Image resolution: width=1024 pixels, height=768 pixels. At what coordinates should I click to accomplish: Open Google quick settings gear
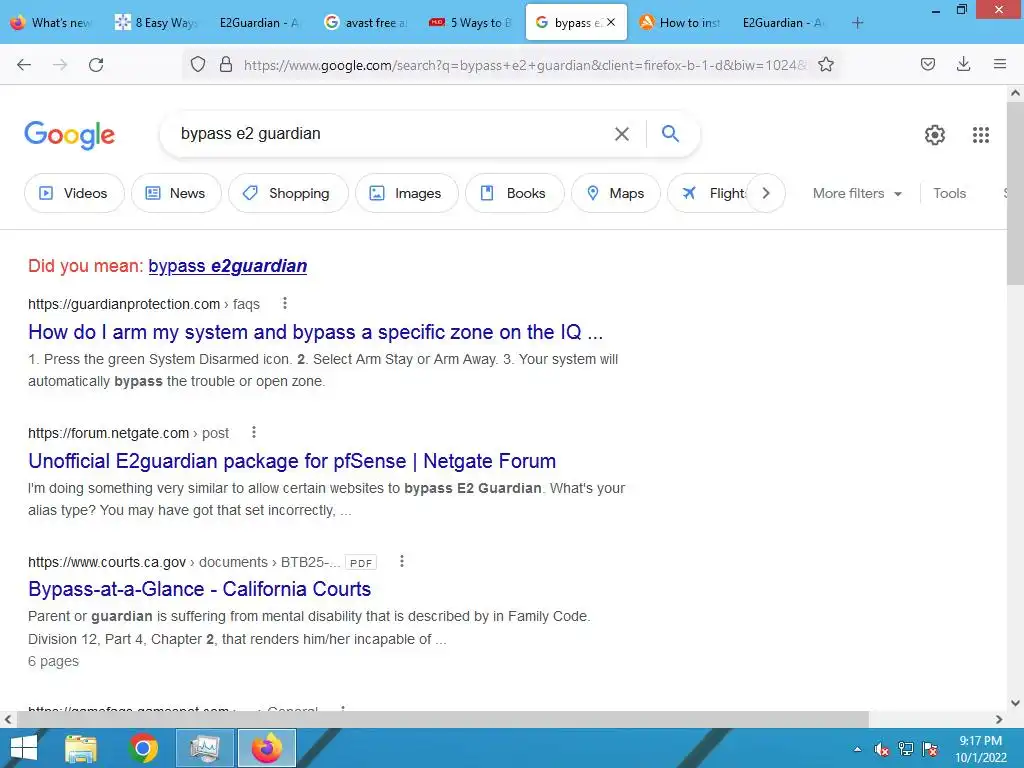[935, 135]
